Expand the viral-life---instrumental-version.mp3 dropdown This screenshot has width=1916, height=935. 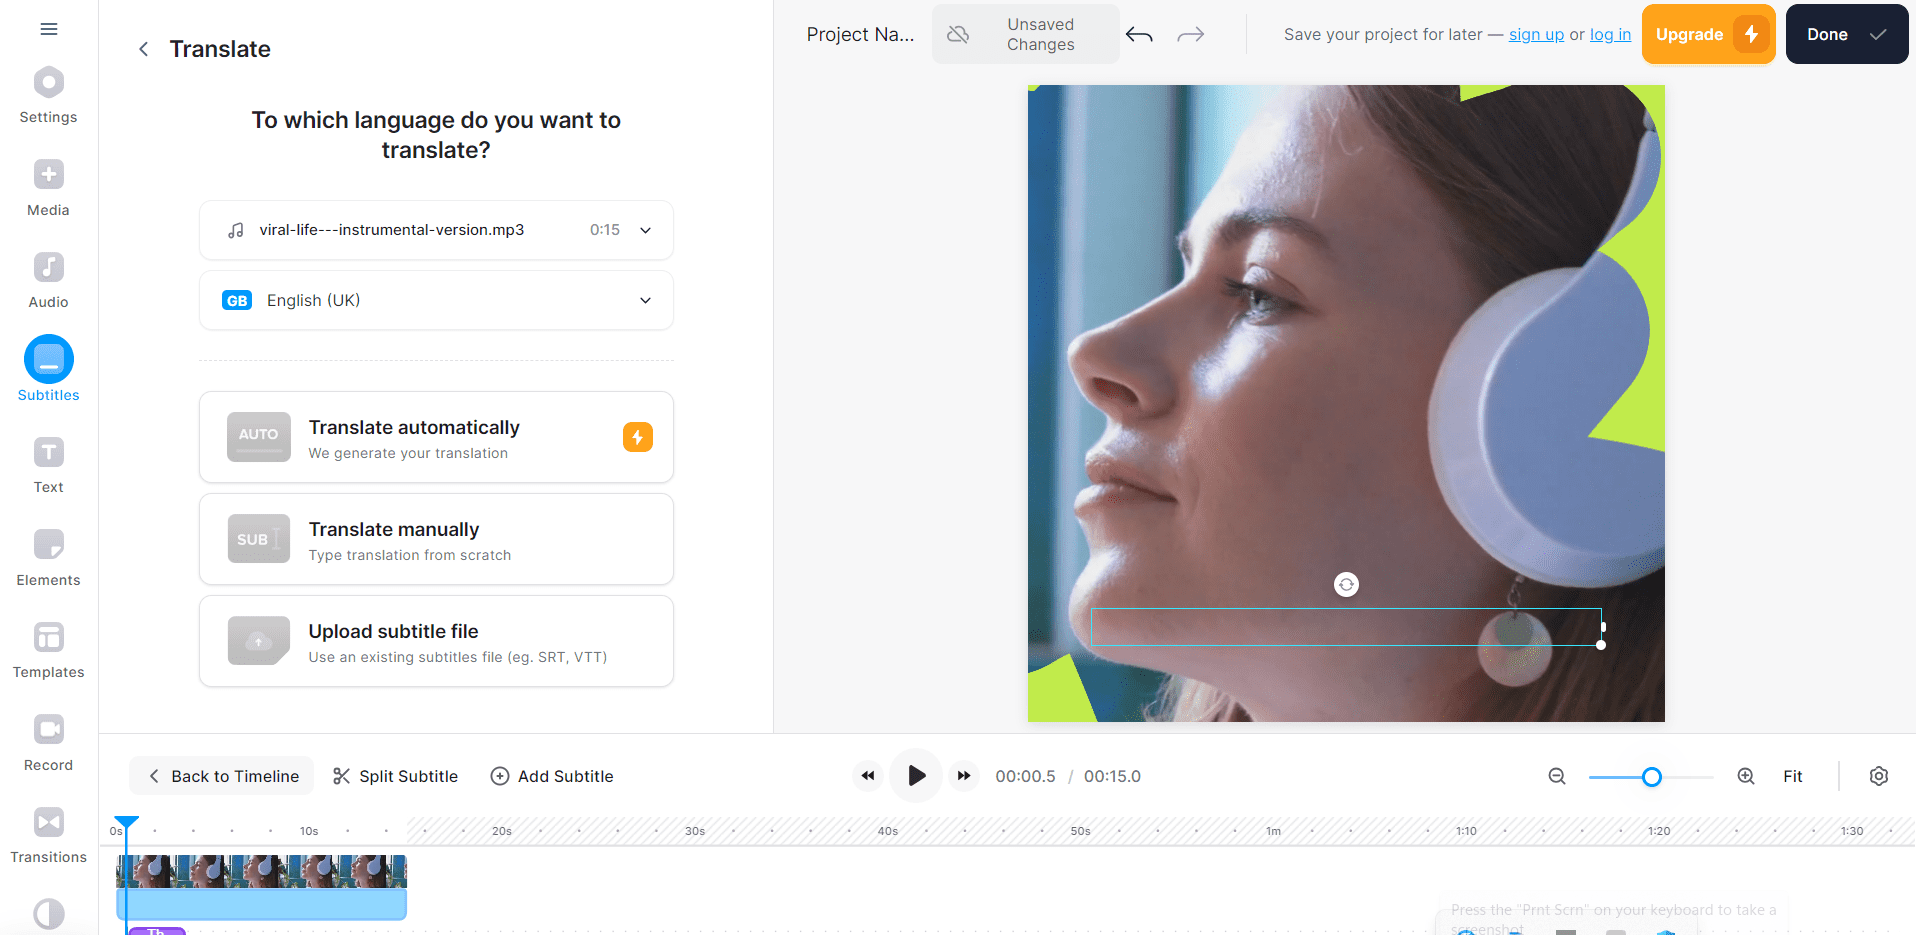(x=646, y=229)
